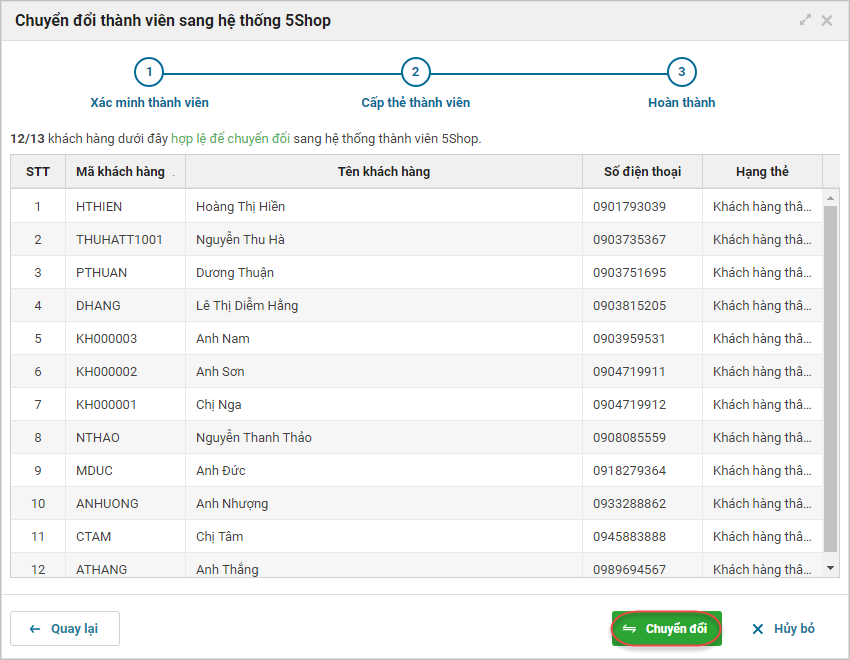The width and height of the screenshot is (850, 660).
Task: Click the STT column header
Action: (x=38, y=172)
